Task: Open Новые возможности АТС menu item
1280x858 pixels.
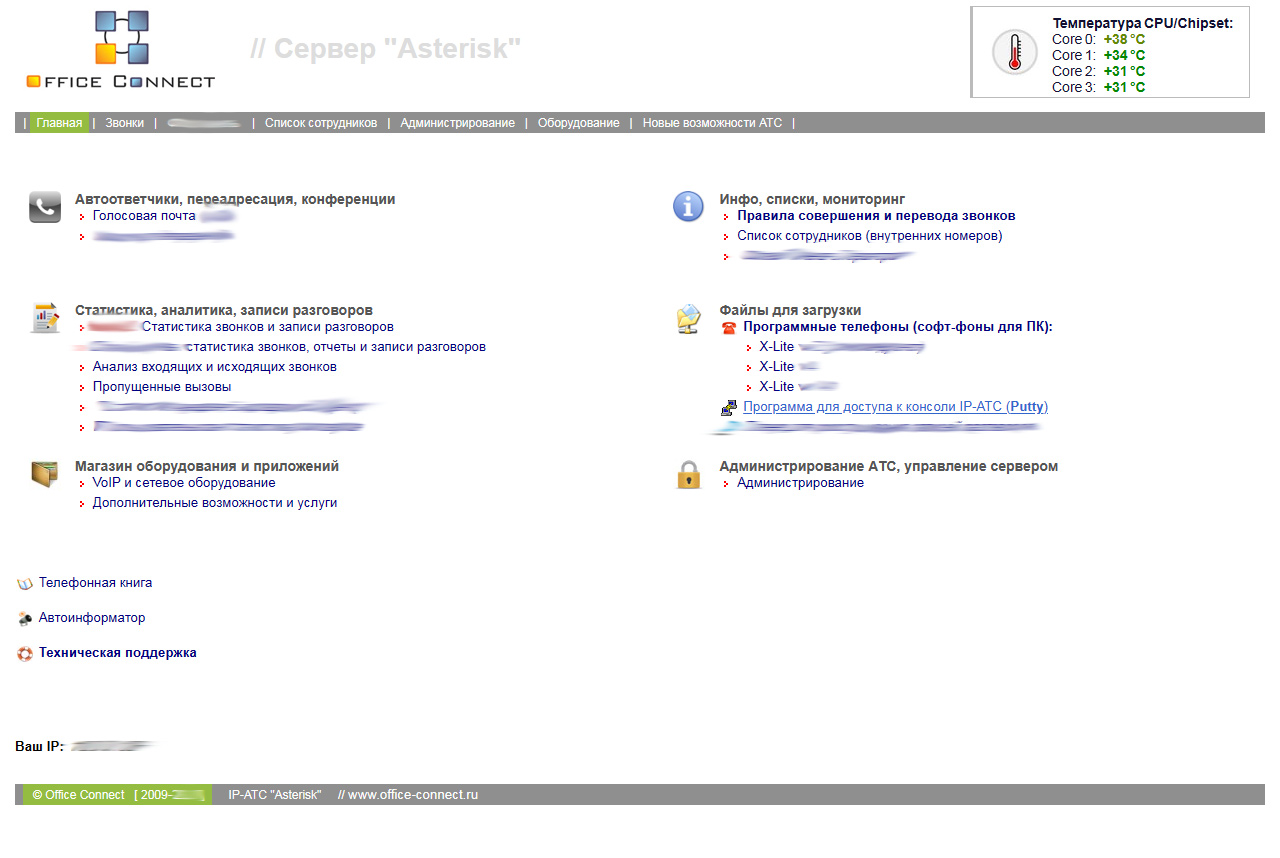Action: [712, 123]
